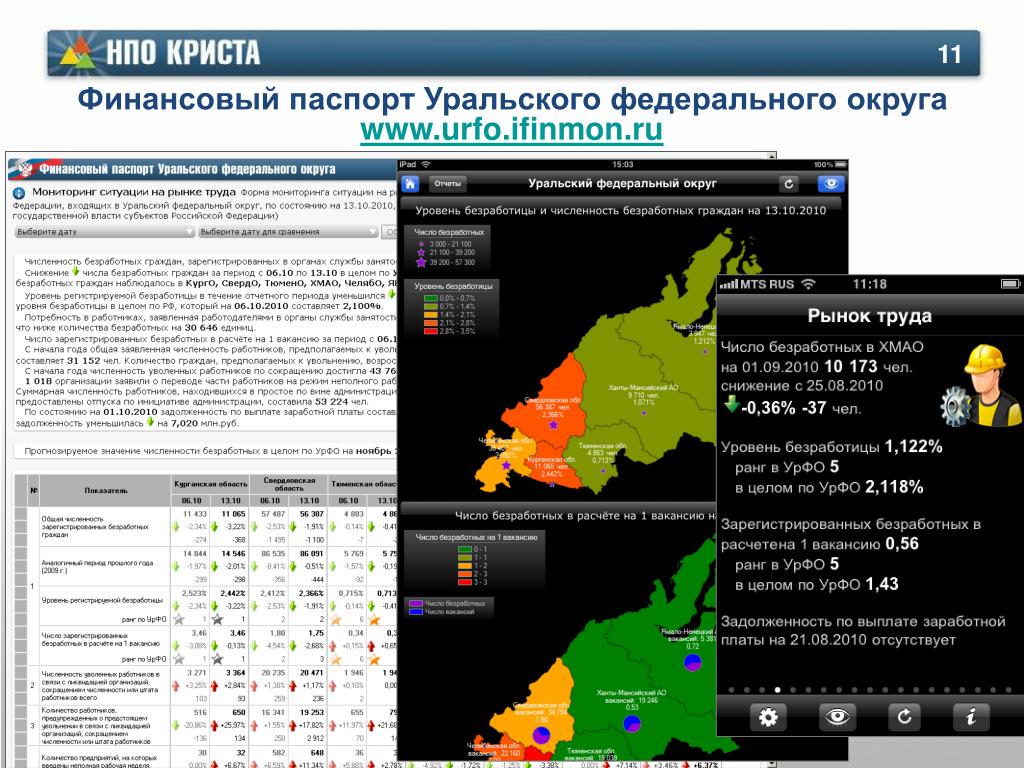Open the info icon in phone bottom bar

tap(971, 717)
